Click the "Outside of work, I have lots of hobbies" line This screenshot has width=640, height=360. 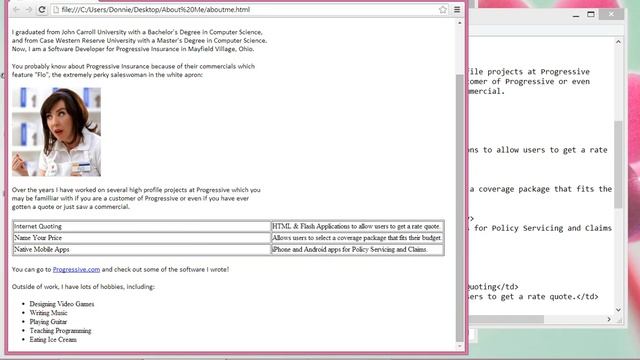(83, 287)
